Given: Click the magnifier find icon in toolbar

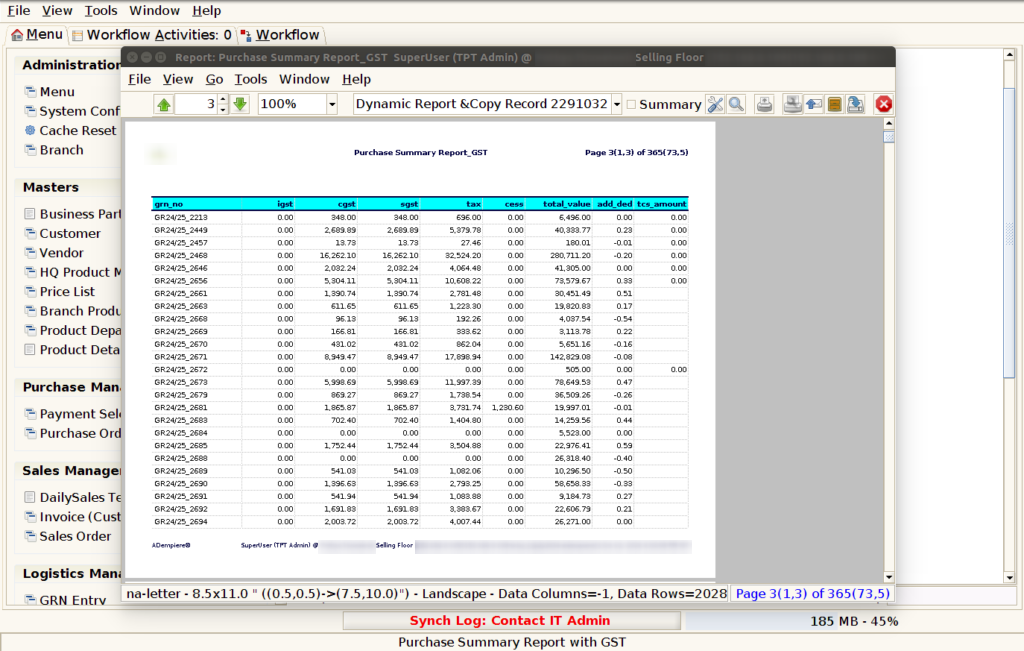Looking at the screenshot, I should (736, 104).
